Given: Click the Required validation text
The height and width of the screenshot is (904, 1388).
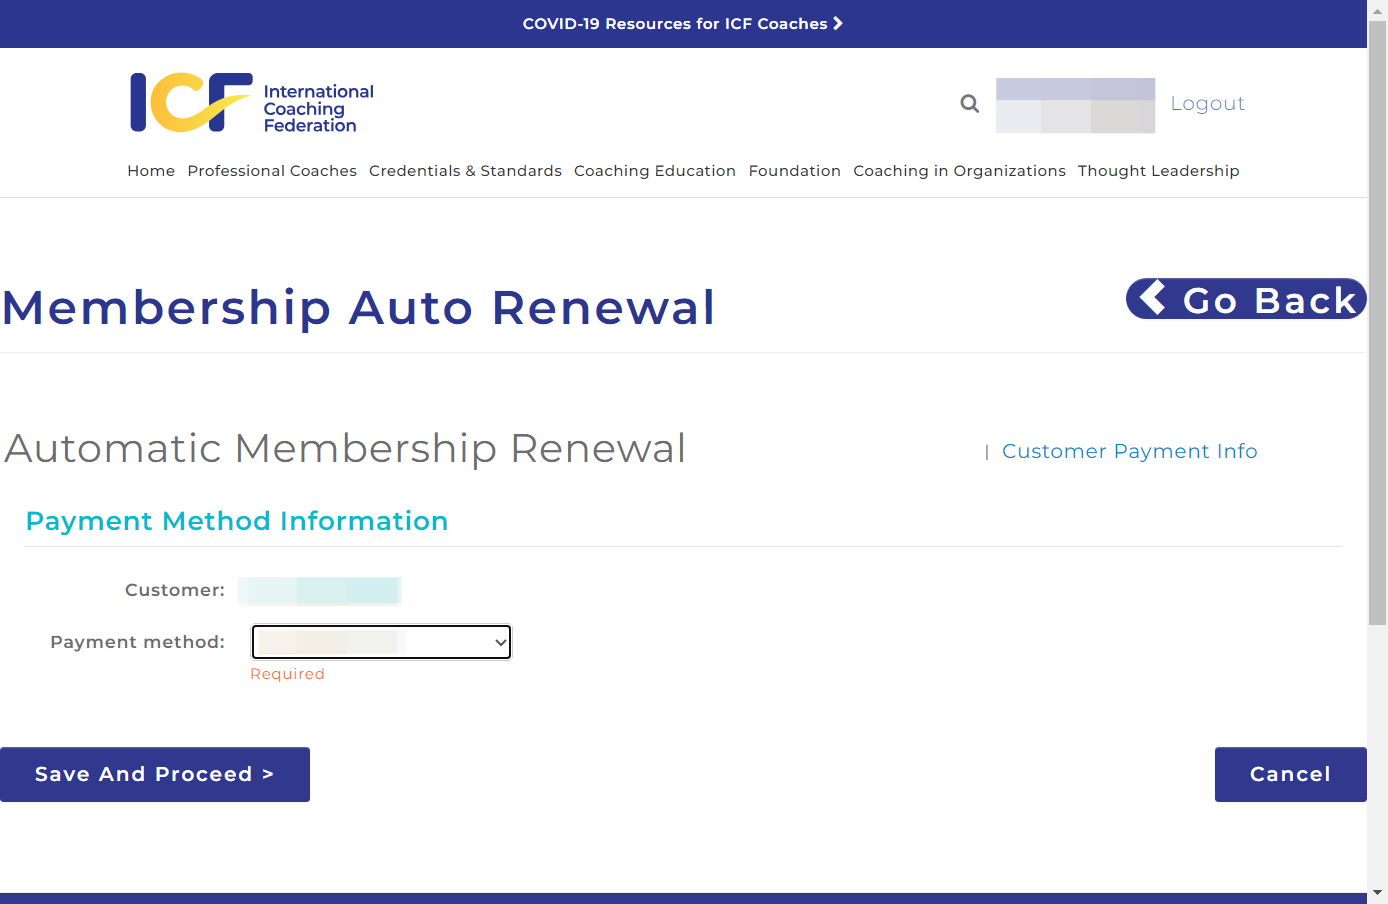Looking at the screenshot, I should click(x=287, y=674).
